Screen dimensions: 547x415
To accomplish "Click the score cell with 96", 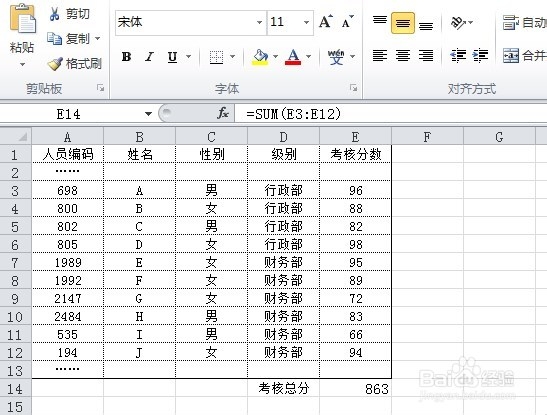I will click(355, 190).
